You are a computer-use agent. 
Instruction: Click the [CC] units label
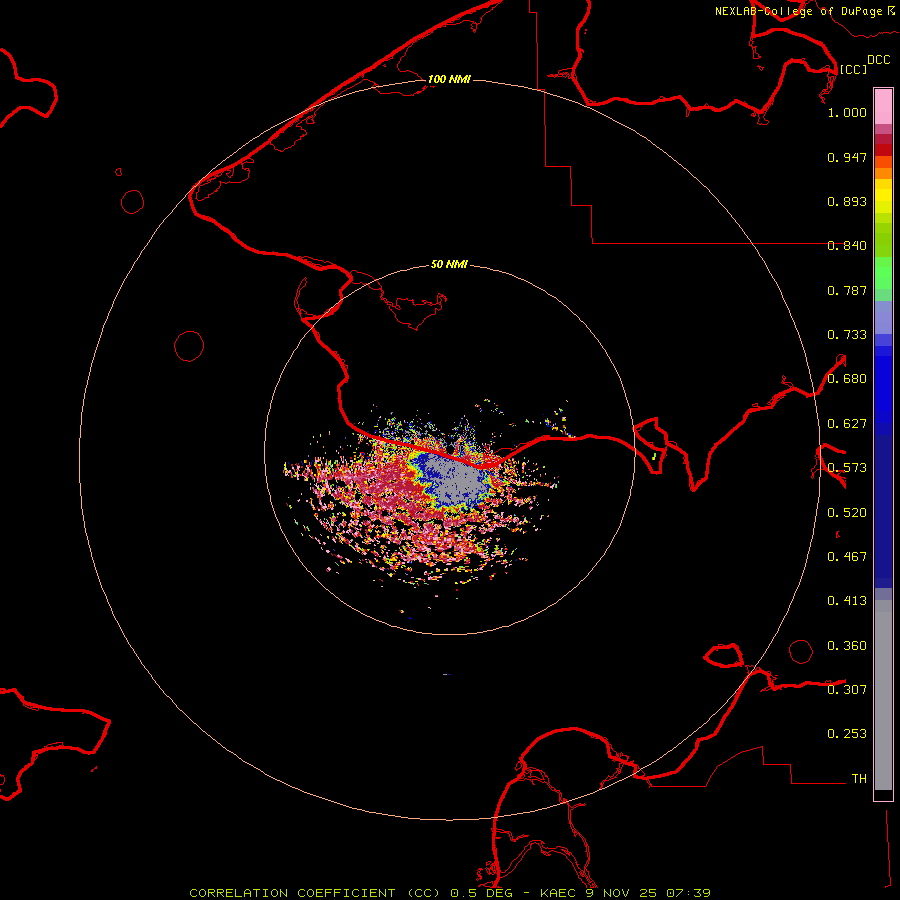(x=853, y=69)
